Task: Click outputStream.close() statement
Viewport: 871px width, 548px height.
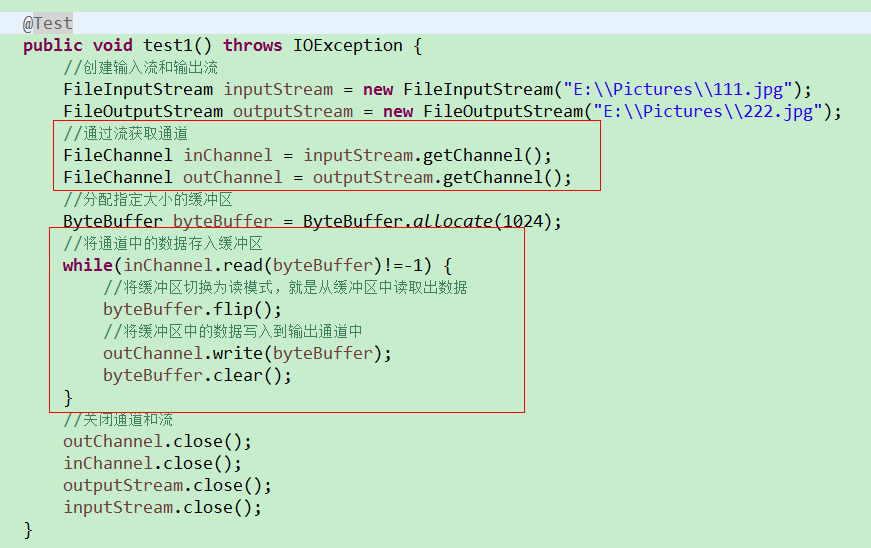Action: coord(167,485)
